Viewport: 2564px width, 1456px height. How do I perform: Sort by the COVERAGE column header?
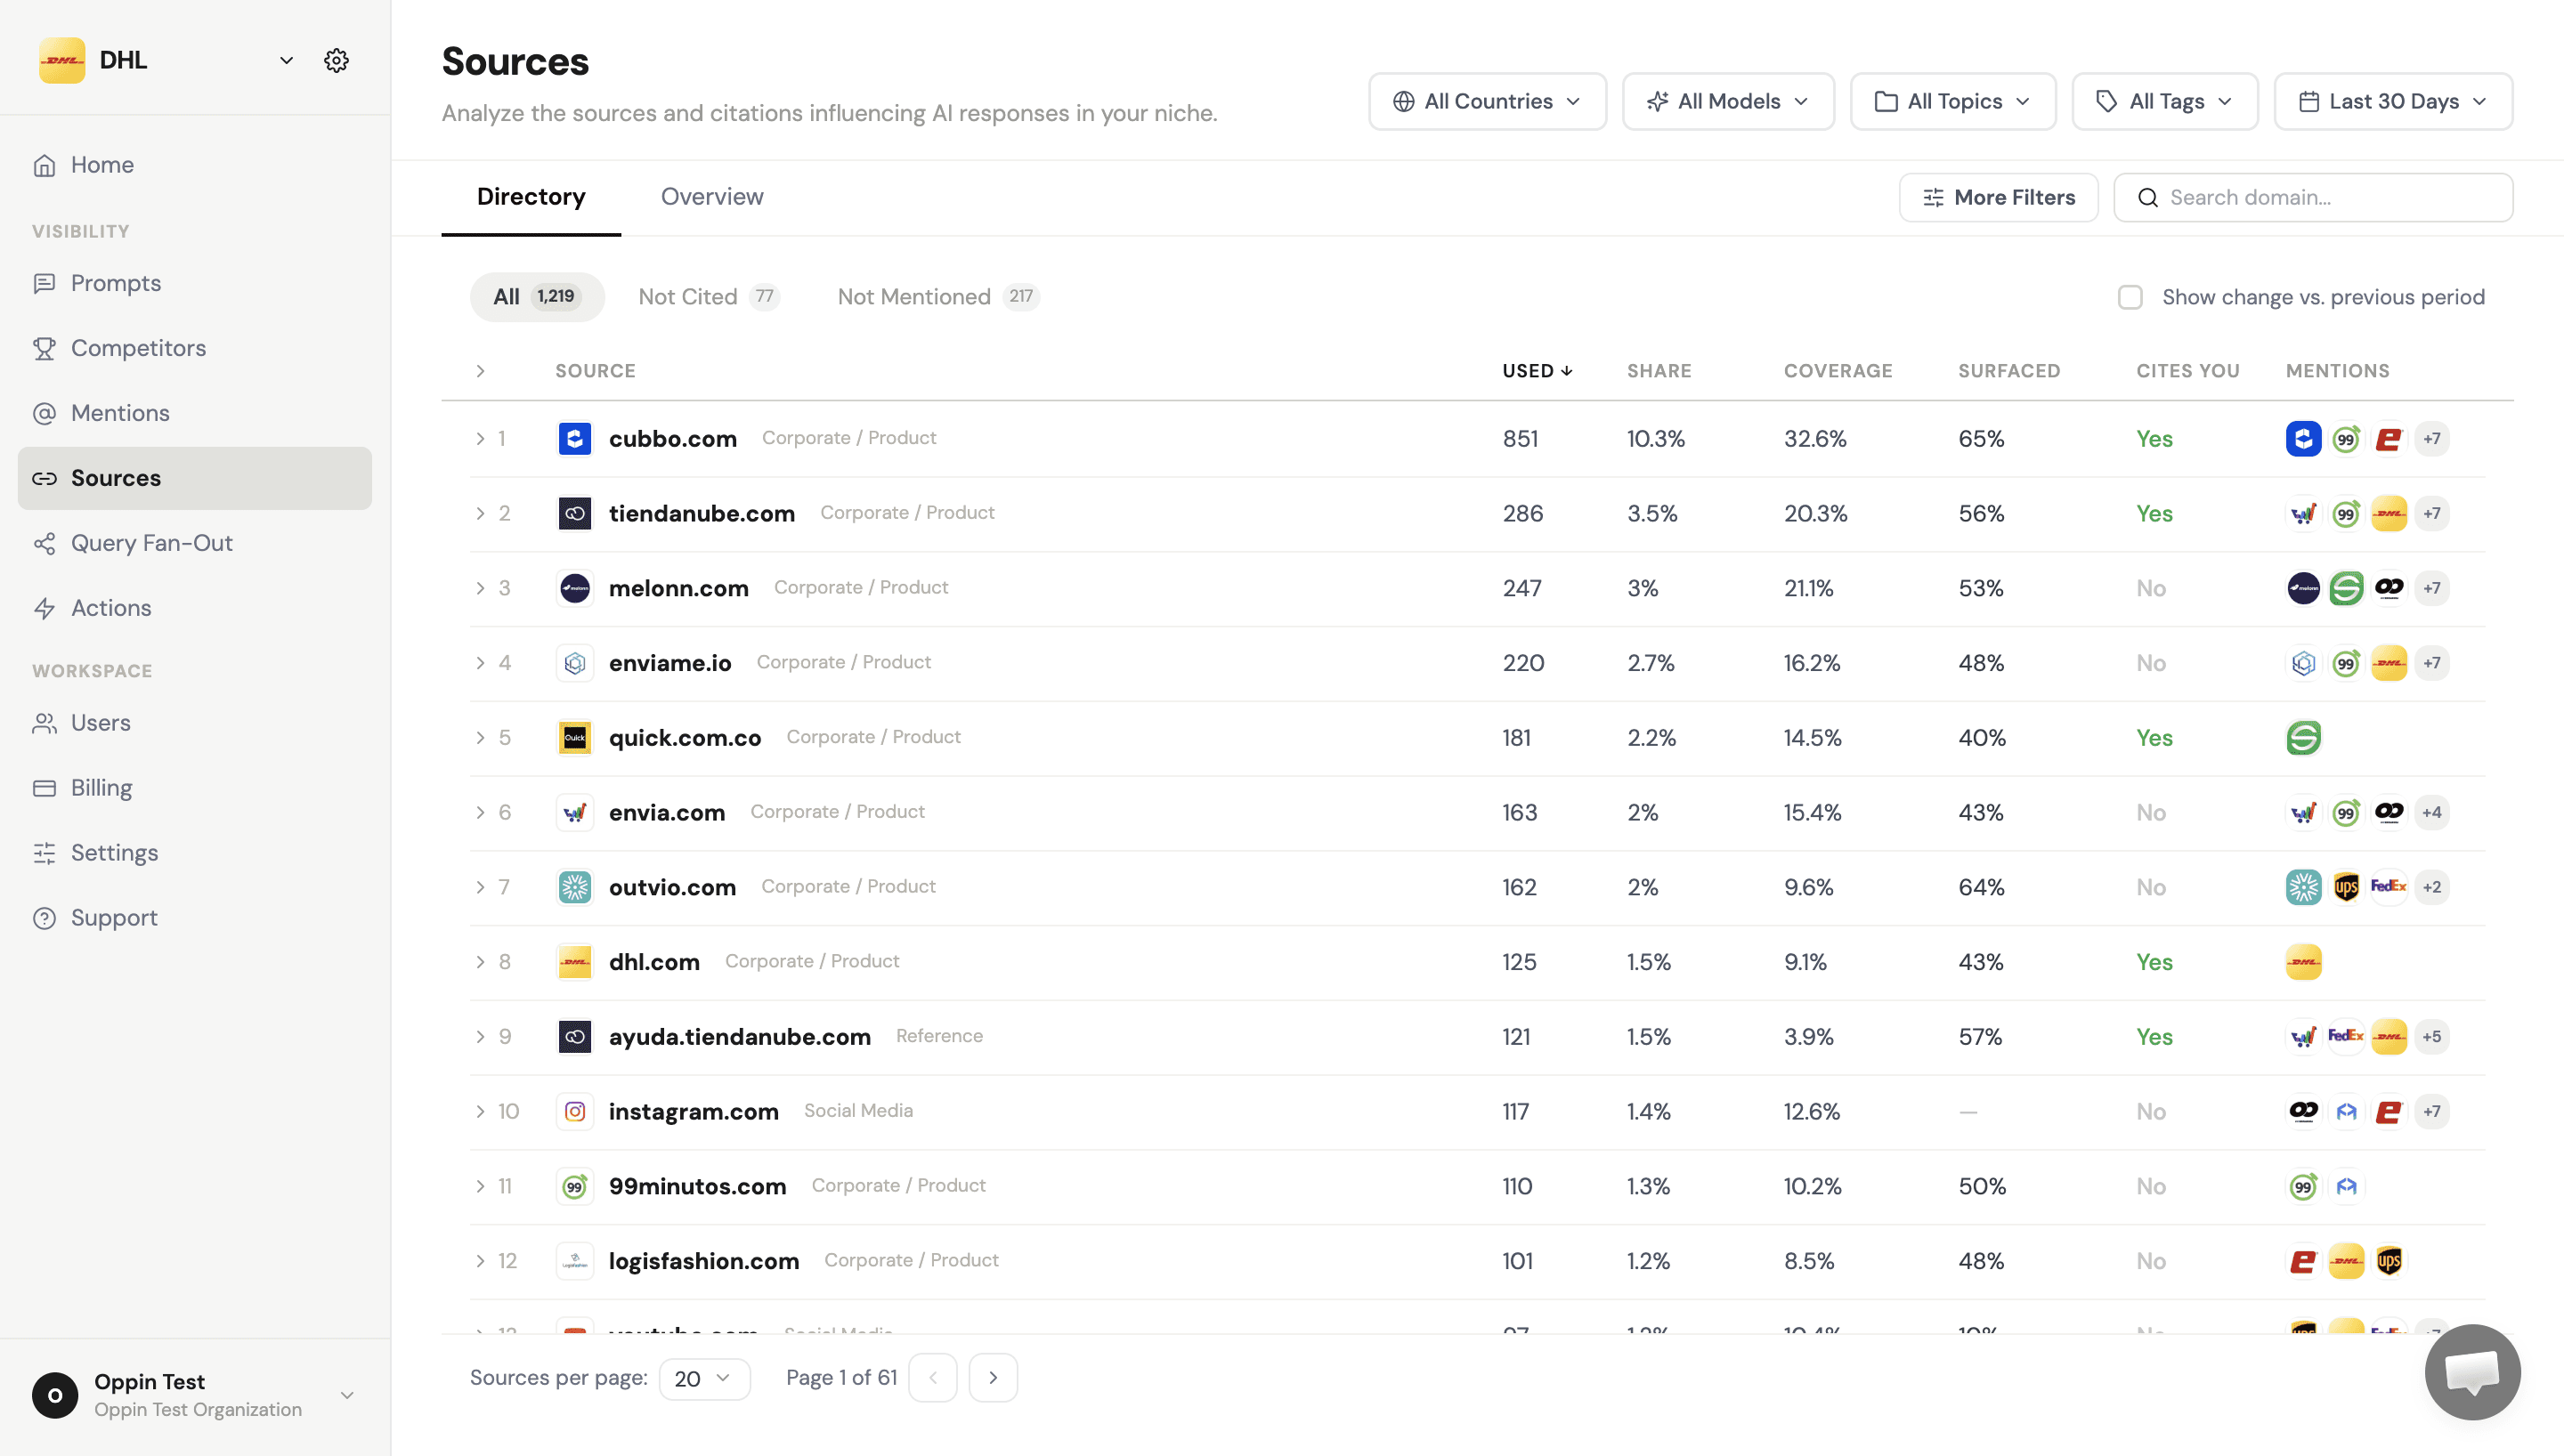point(1838,371)
